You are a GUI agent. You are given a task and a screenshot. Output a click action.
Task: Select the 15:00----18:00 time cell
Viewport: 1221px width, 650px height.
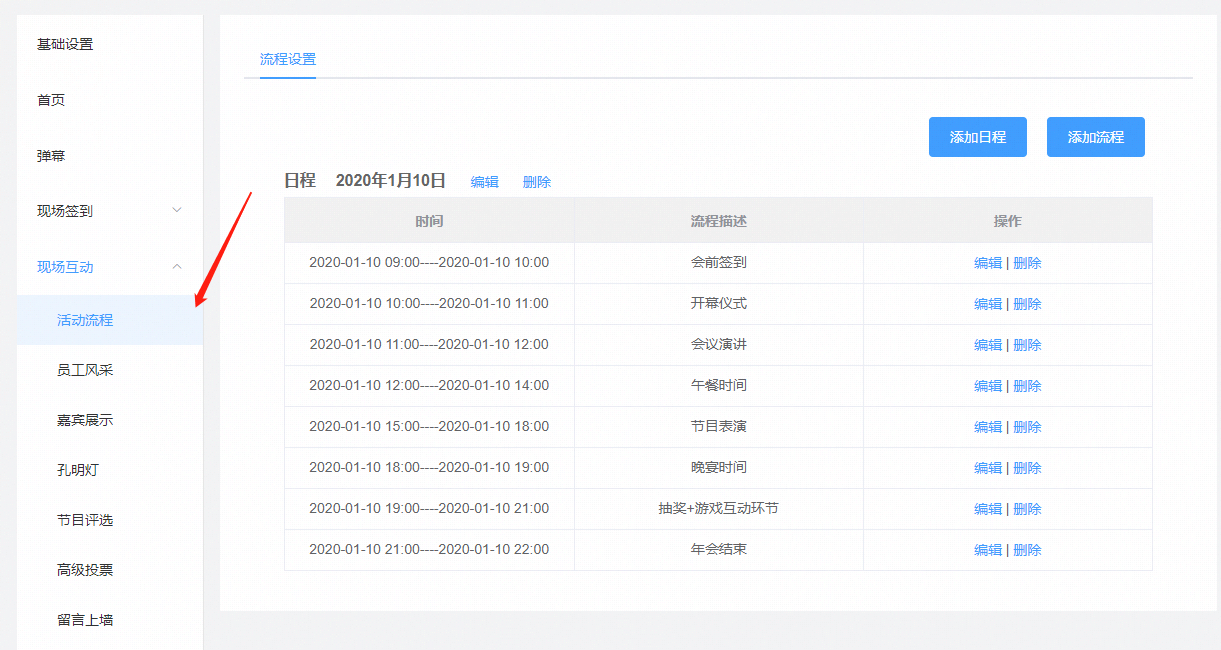(x=429, y=427)
